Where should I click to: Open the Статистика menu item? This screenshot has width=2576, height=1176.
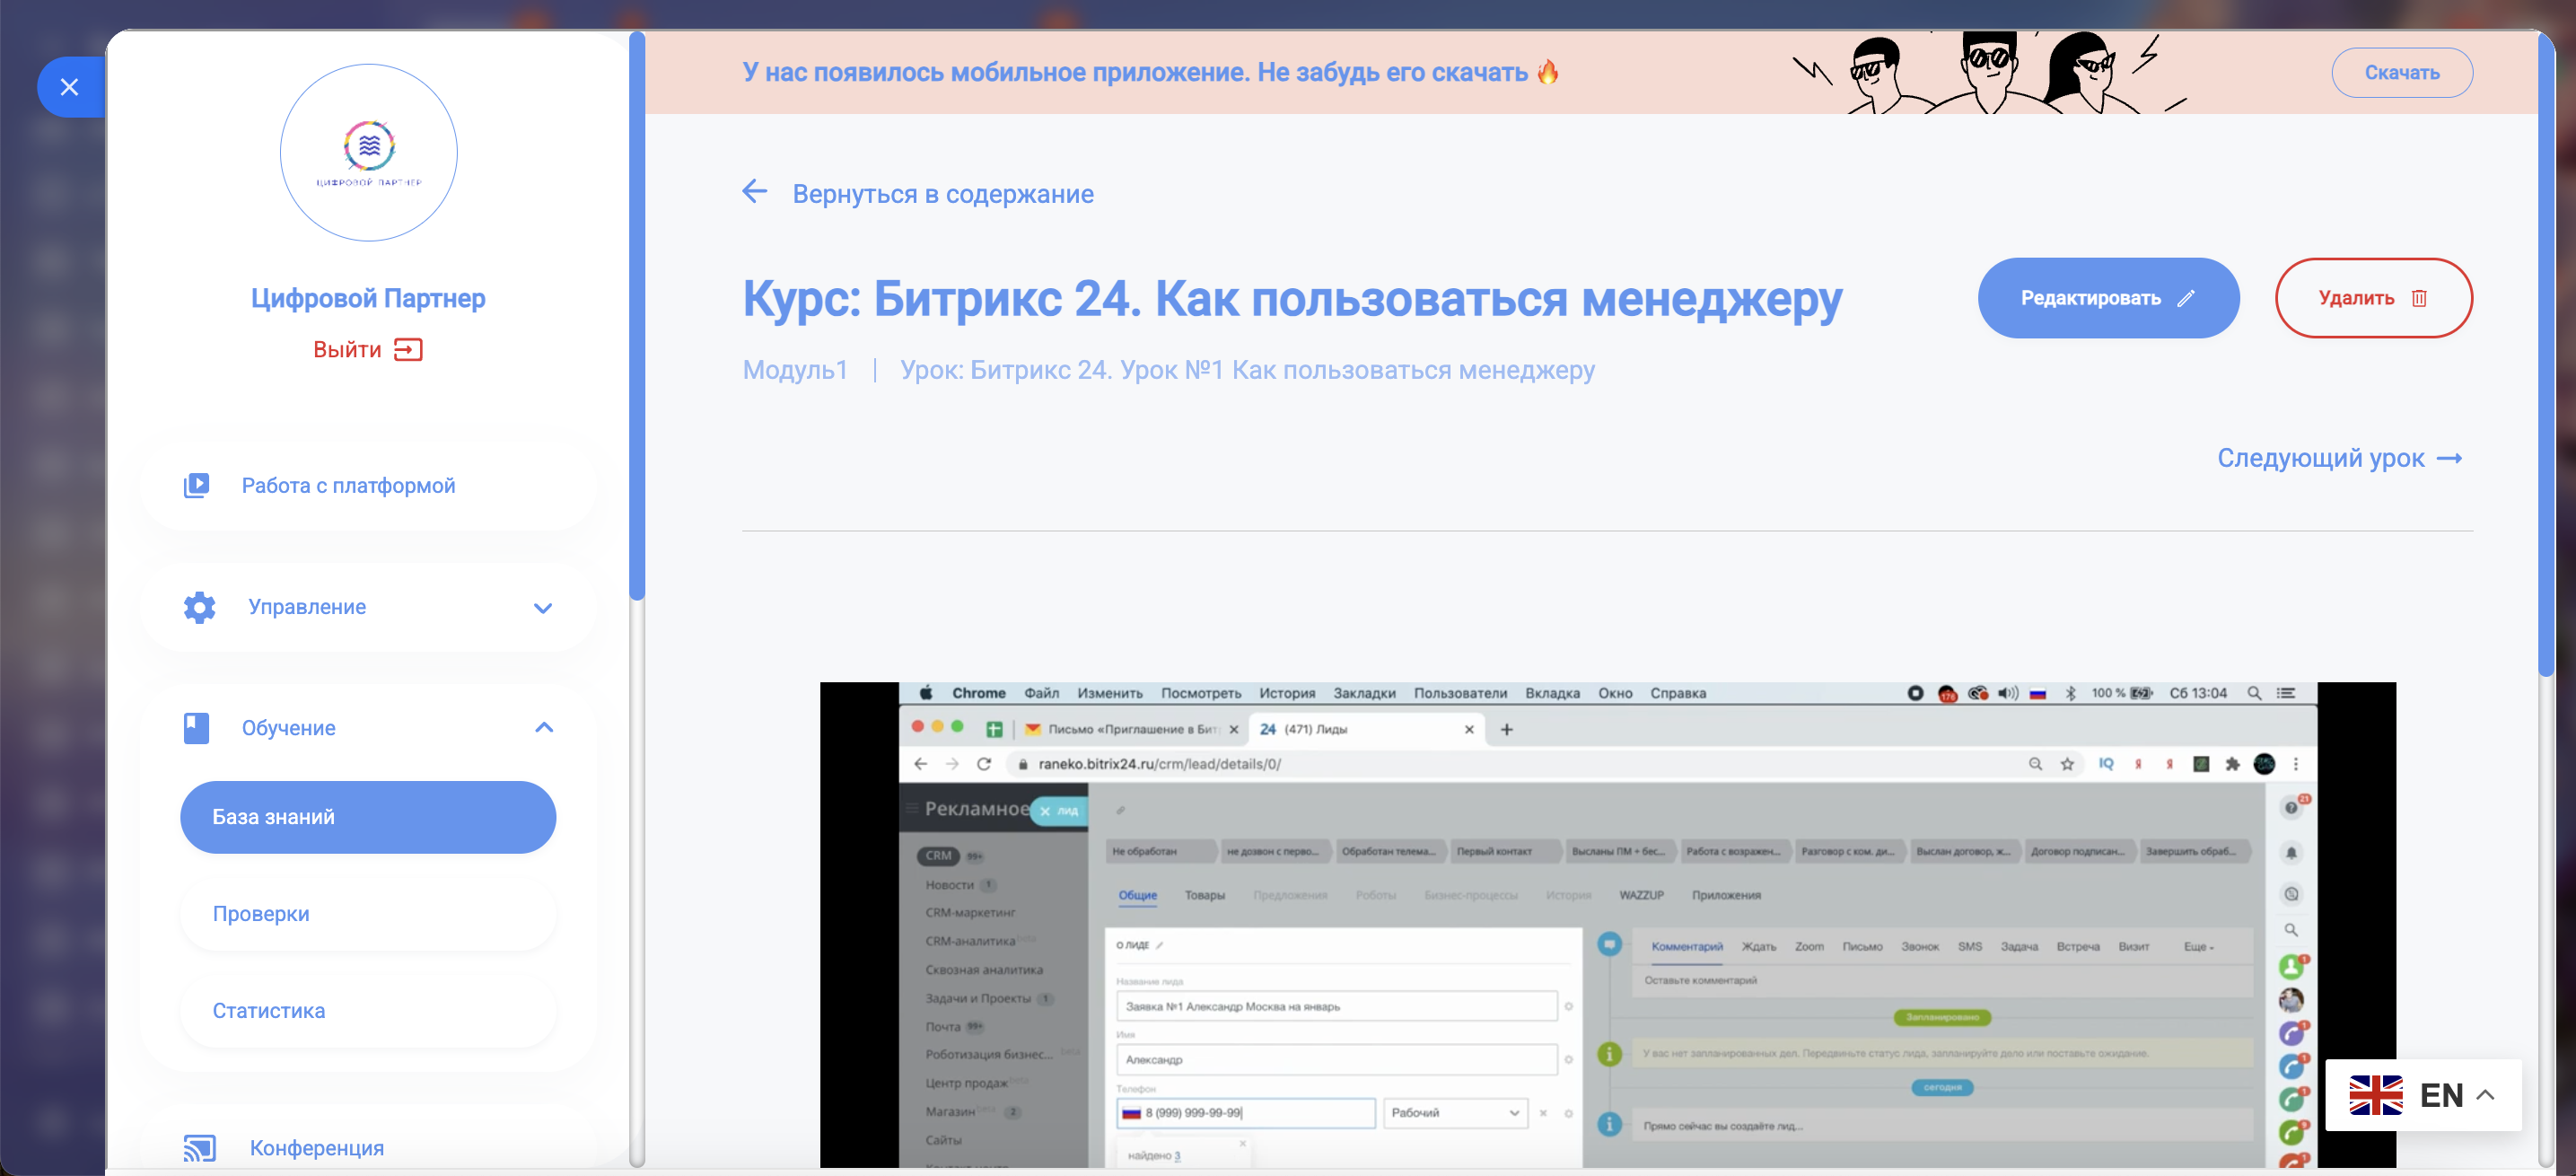pyautogui.click(x=368, y=1010)
